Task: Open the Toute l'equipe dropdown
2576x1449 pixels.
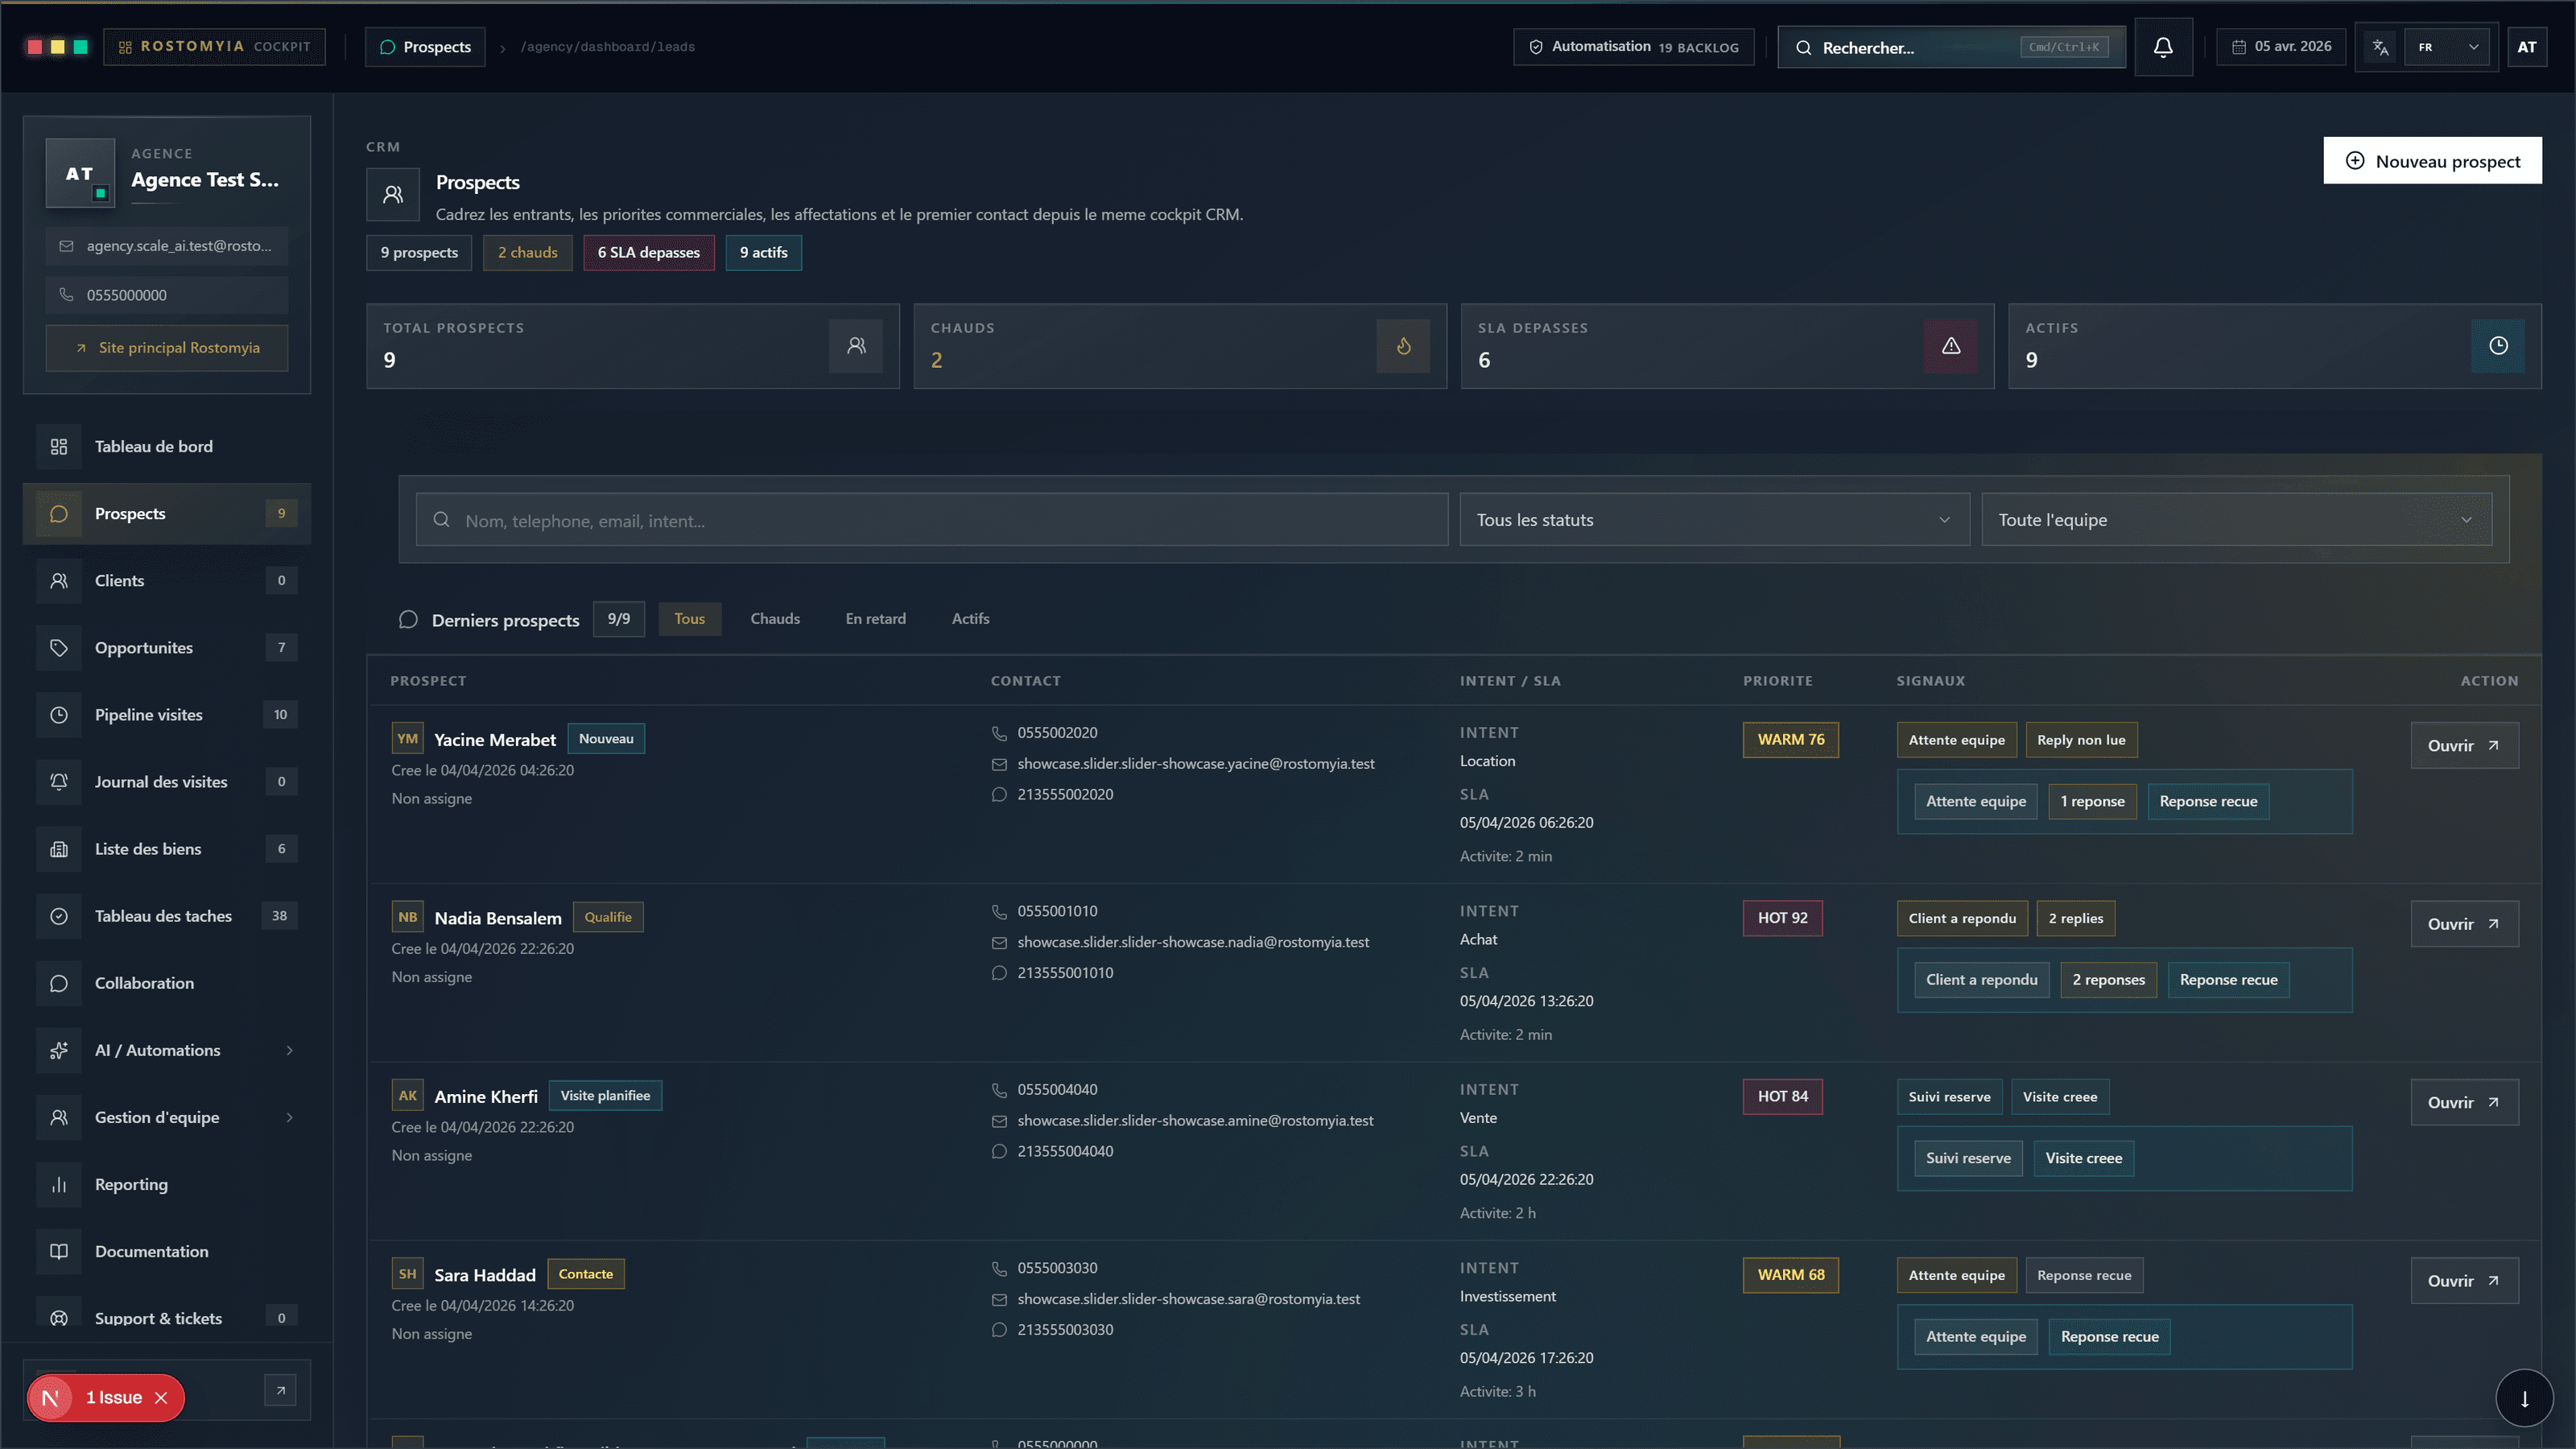Action: (x=2236, y=520)
